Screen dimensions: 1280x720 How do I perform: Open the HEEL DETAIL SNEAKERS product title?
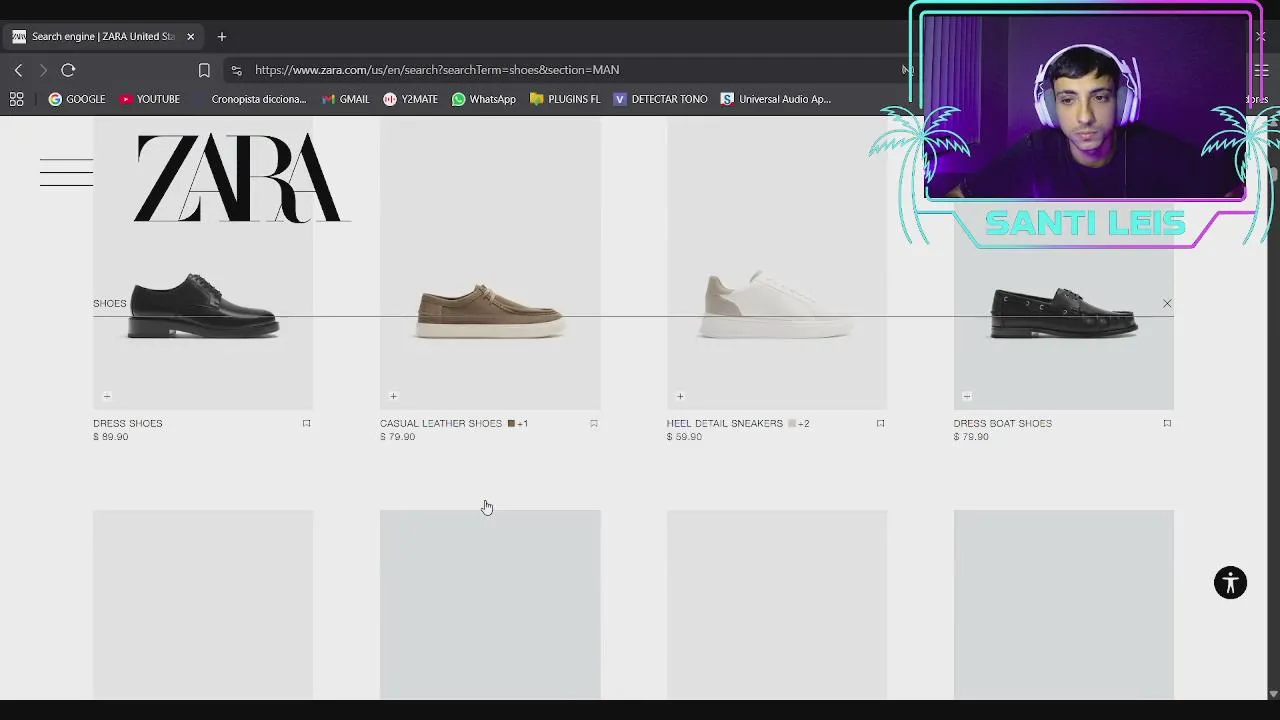(x=725, y=423)
